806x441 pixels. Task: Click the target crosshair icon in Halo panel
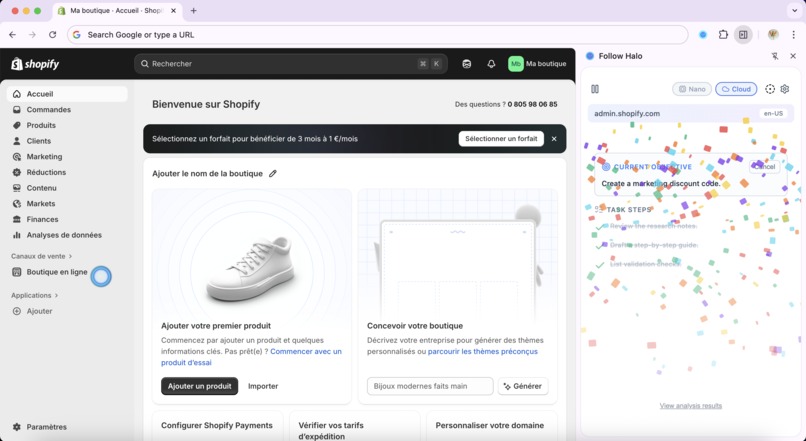tap(770, 89)
